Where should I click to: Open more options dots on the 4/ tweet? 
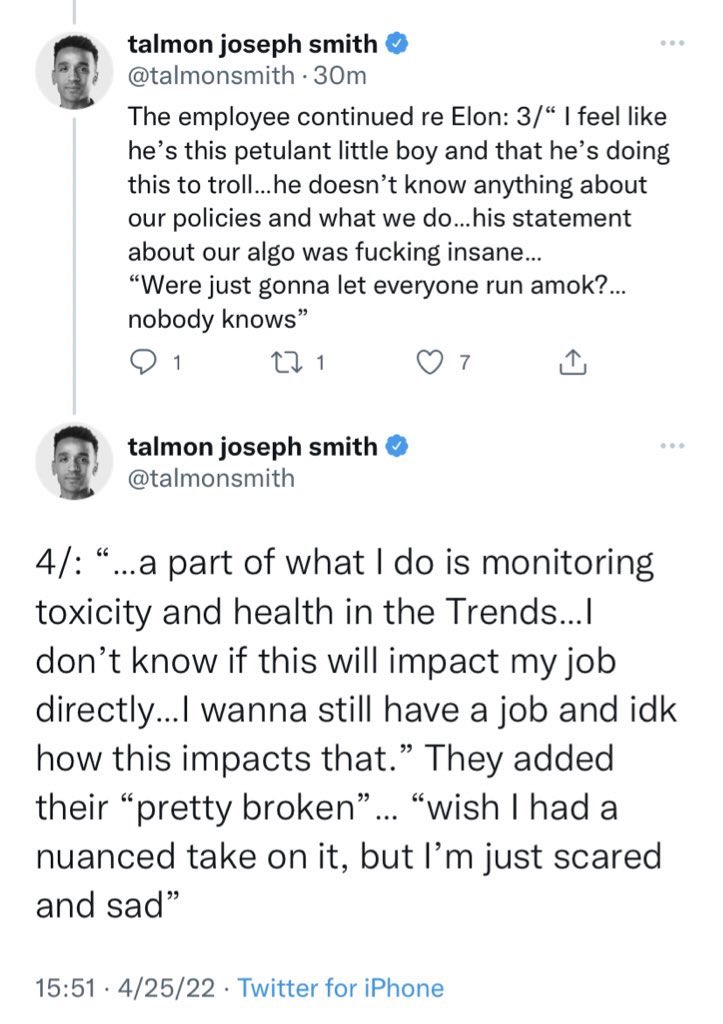(672, 446)
